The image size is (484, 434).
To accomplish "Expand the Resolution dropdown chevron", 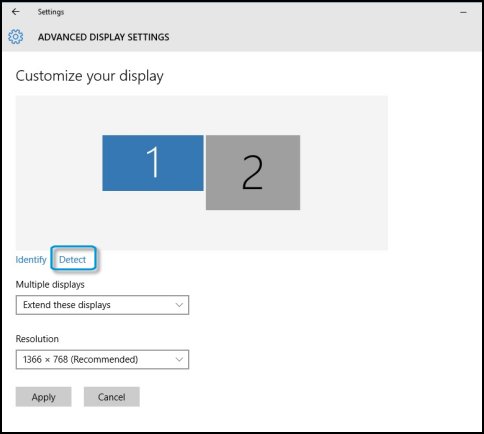I will click(179, 359).
